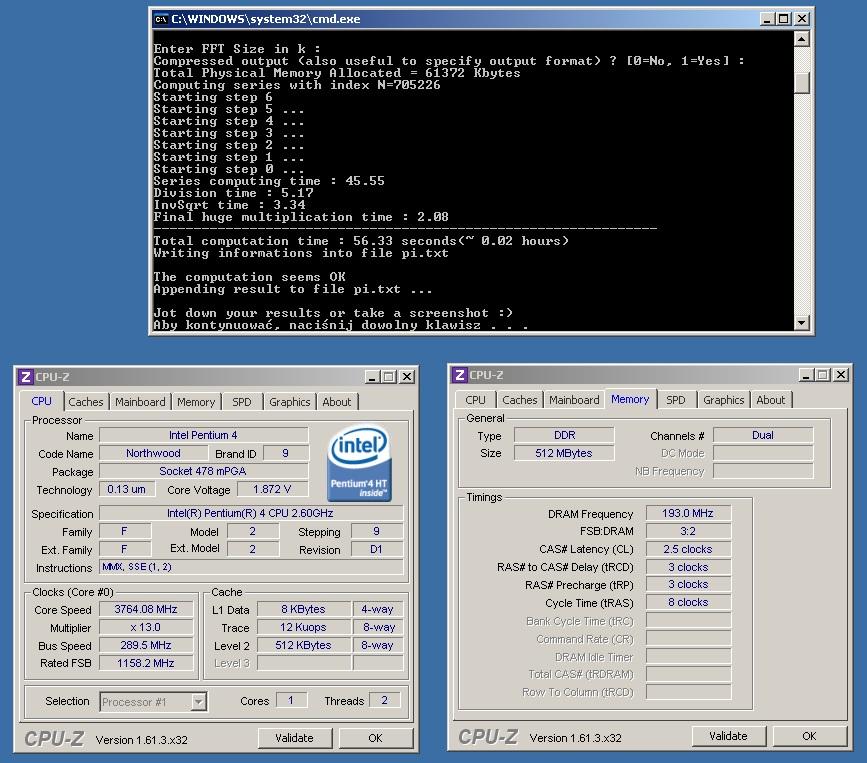867x763 pixels.
Task: Click the Cycle Time tRAS value 8 clocks
Action: tap(688, 602)
